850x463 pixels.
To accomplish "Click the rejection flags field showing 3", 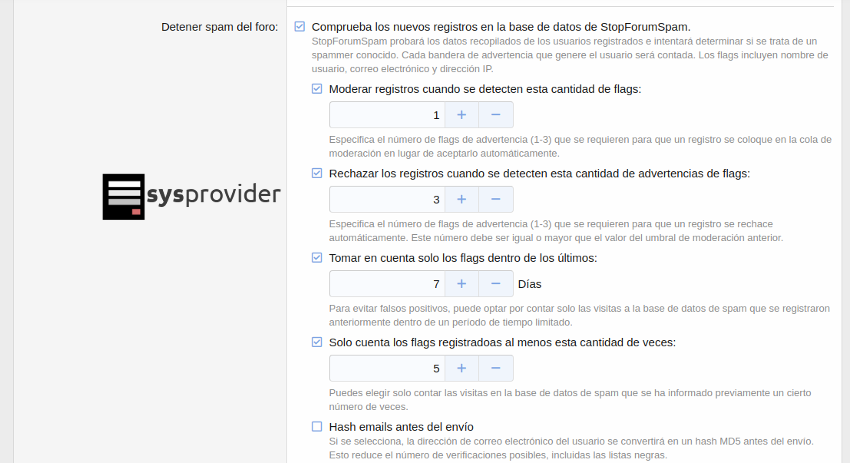I will [386, 199].
